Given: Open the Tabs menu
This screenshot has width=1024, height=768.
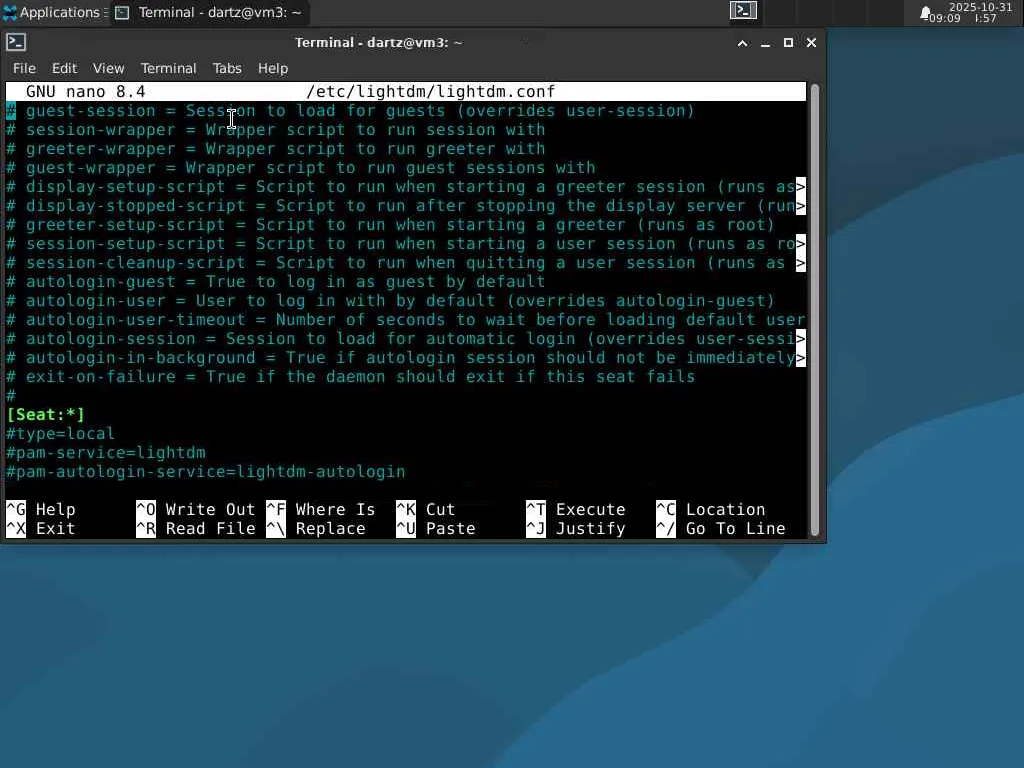Looking at the screenshot, I should point(227,68).
